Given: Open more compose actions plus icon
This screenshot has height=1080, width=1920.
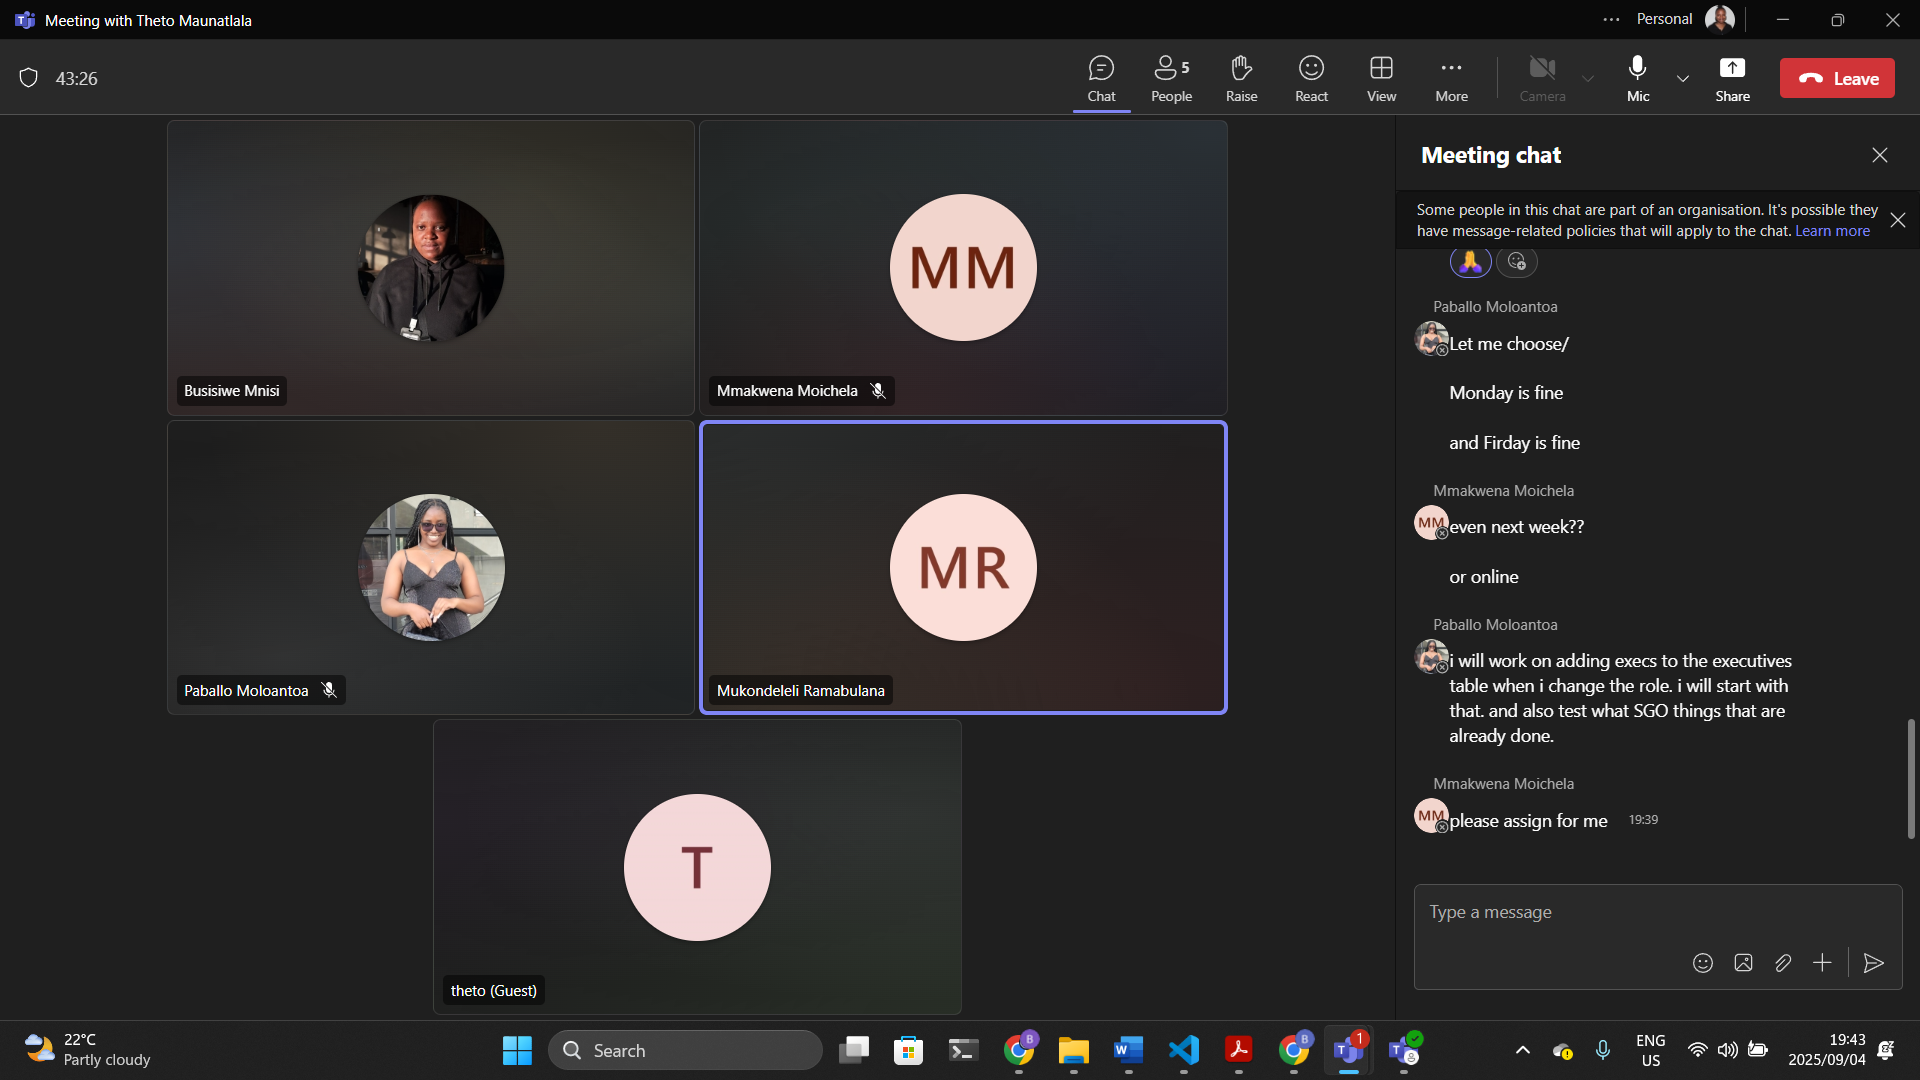Looking at the screenshot, I should click(1822, 963).
